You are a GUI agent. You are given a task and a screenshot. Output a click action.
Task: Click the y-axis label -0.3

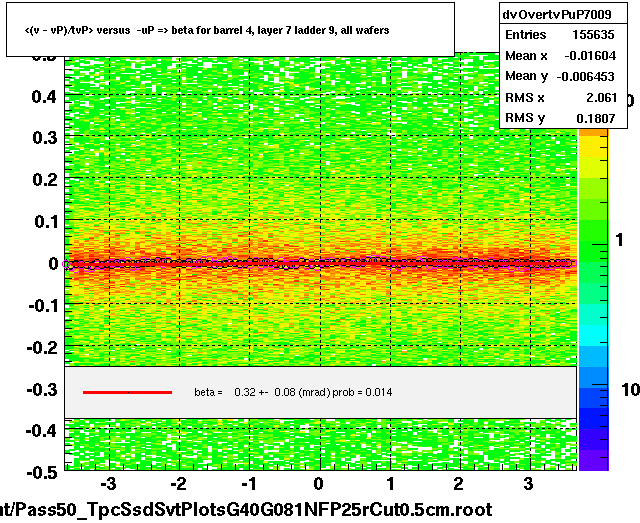42,390
